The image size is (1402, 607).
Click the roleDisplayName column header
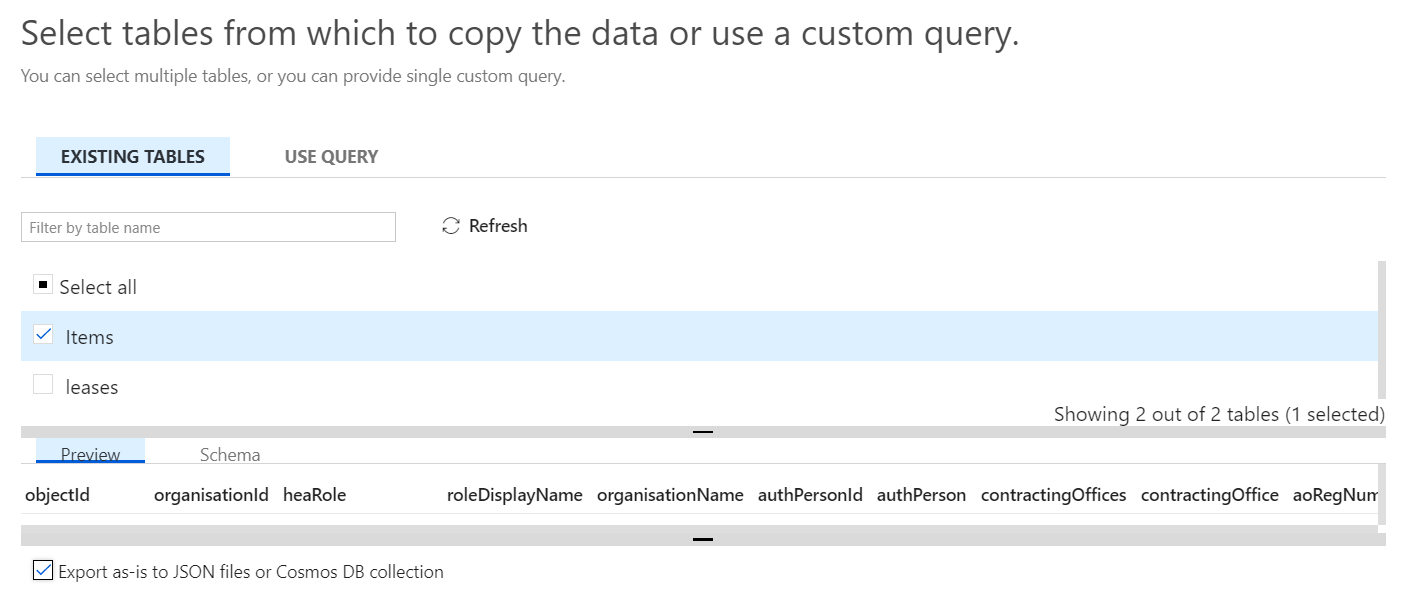pyautogui.click(x=514, y=495)
